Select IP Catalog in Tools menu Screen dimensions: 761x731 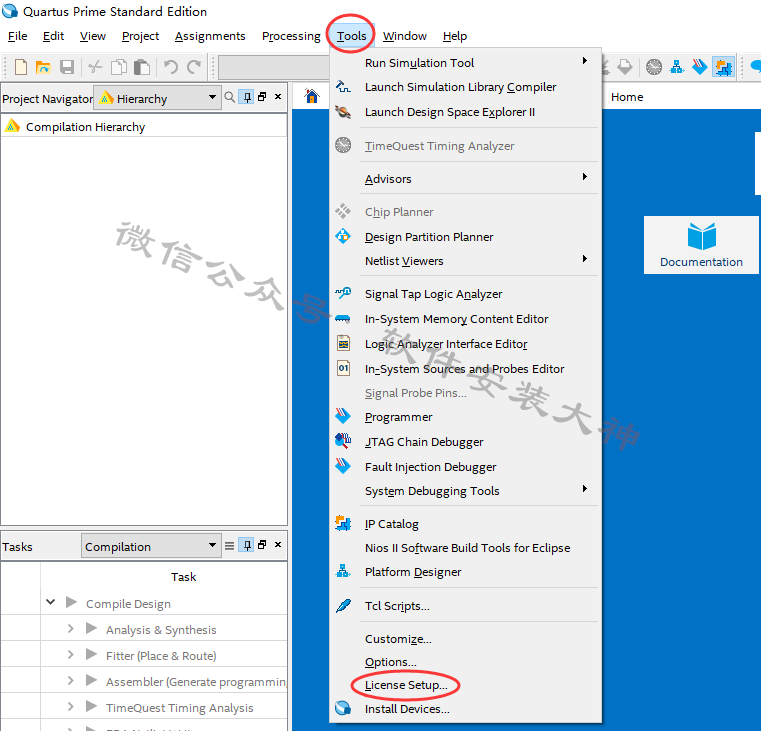click(x=465, y=524)
